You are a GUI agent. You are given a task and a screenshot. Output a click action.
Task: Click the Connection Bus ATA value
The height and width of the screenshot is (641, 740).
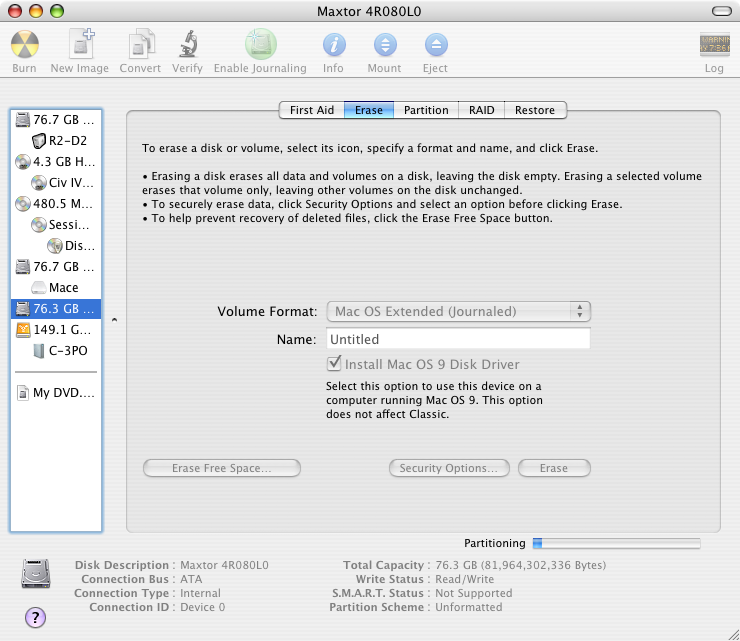[x=191, y=579]
